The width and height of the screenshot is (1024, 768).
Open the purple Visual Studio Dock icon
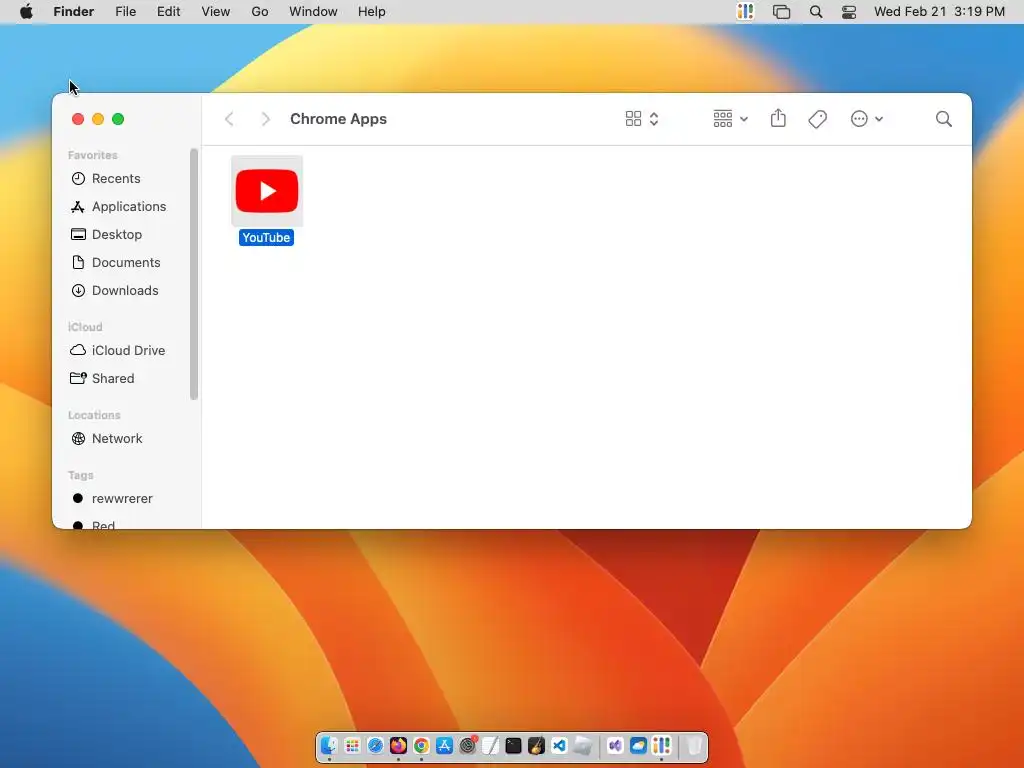tap(615, 745)
